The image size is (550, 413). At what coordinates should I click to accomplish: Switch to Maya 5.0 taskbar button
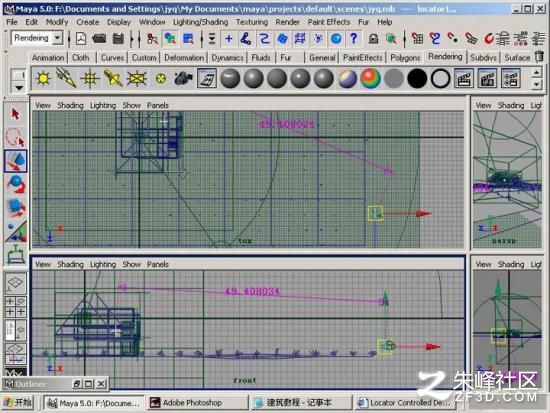pyautogui.click(x=93, y=402)
